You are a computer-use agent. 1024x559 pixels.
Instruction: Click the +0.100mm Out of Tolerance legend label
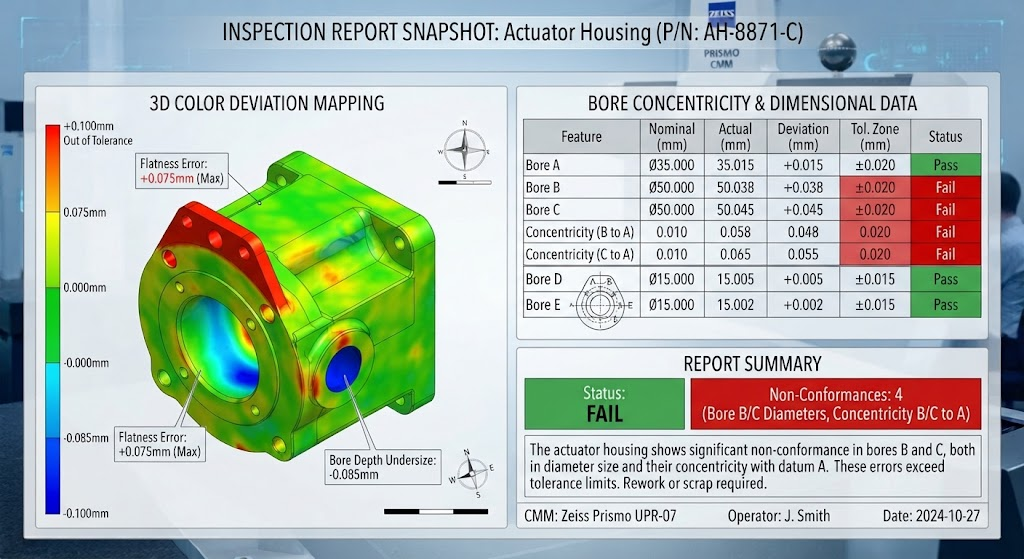coord(98,133)
